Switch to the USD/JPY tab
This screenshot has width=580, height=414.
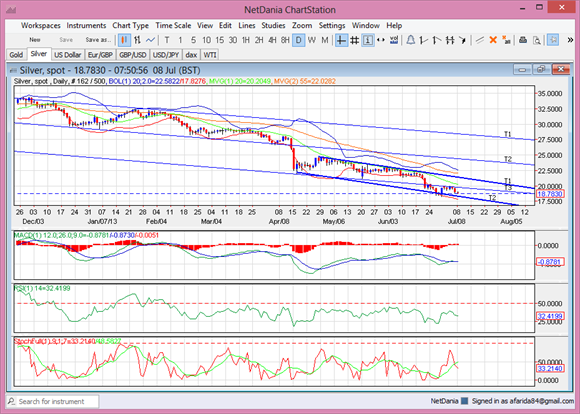pyautogui.click(x=166, y=55)
